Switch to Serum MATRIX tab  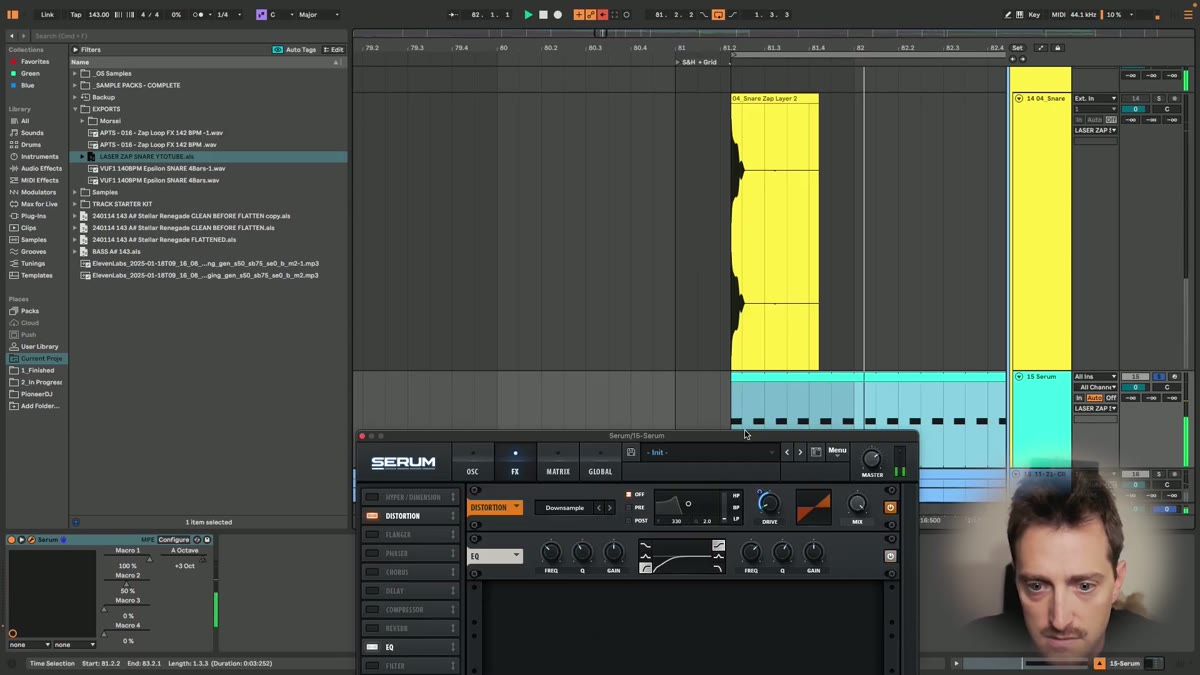tap(558, 462)
